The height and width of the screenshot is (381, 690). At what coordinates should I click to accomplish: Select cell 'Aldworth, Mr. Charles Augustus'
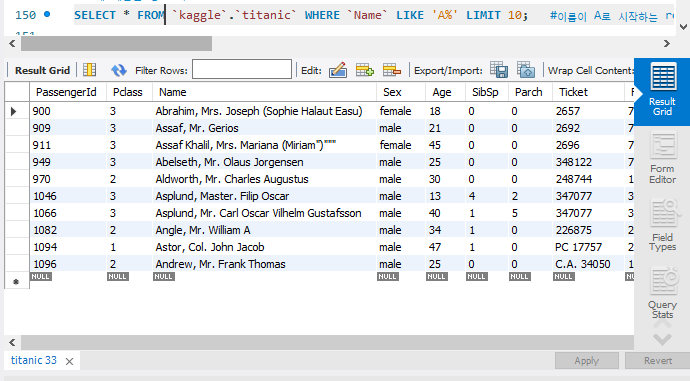click(264, 179)
